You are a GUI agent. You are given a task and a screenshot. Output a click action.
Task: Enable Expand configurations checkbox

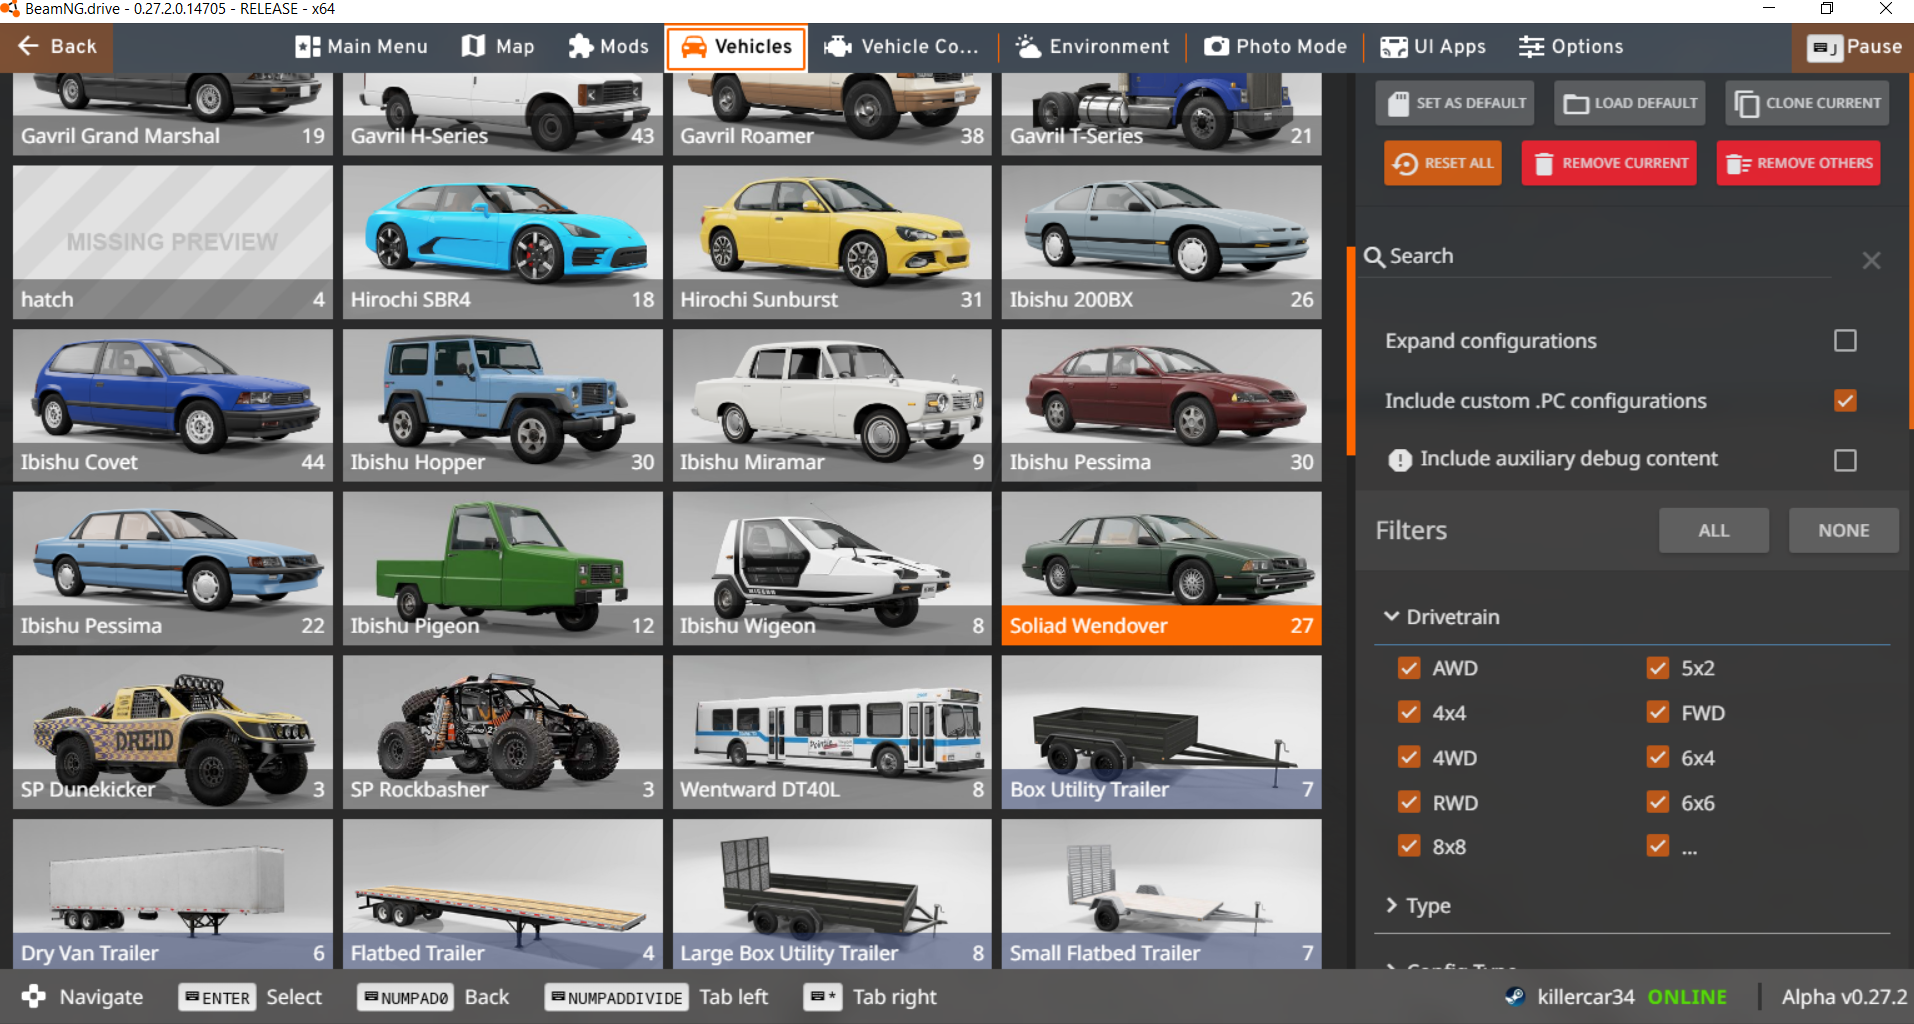pos(1845,341)
